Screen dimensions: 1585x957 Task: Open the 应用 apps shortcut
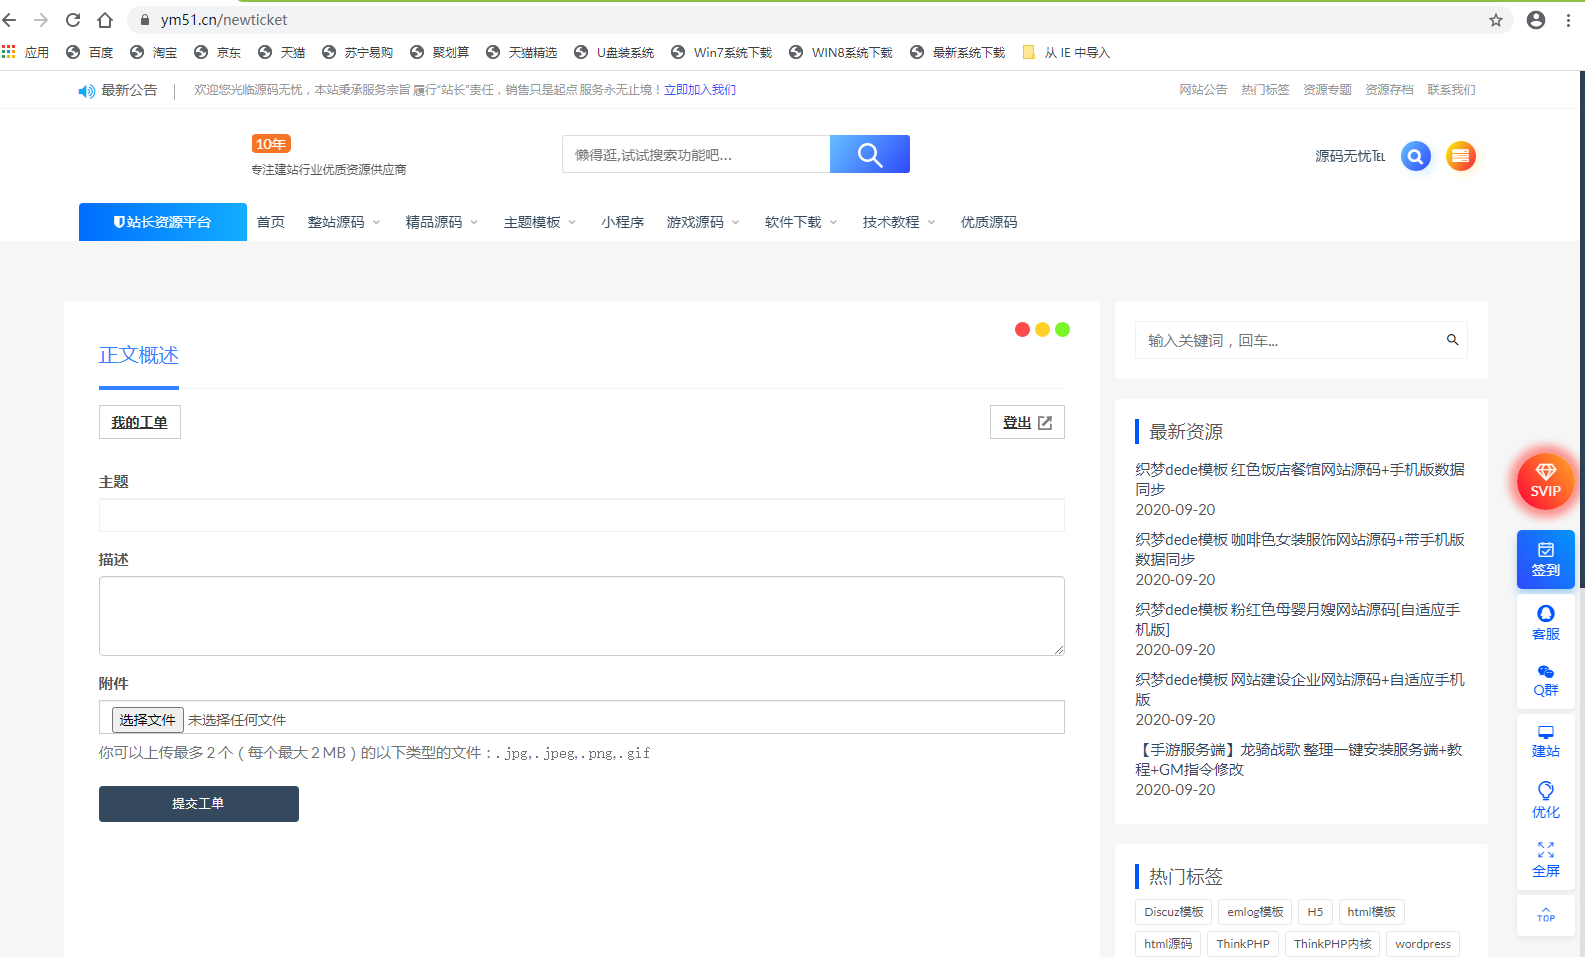[26, 52]
